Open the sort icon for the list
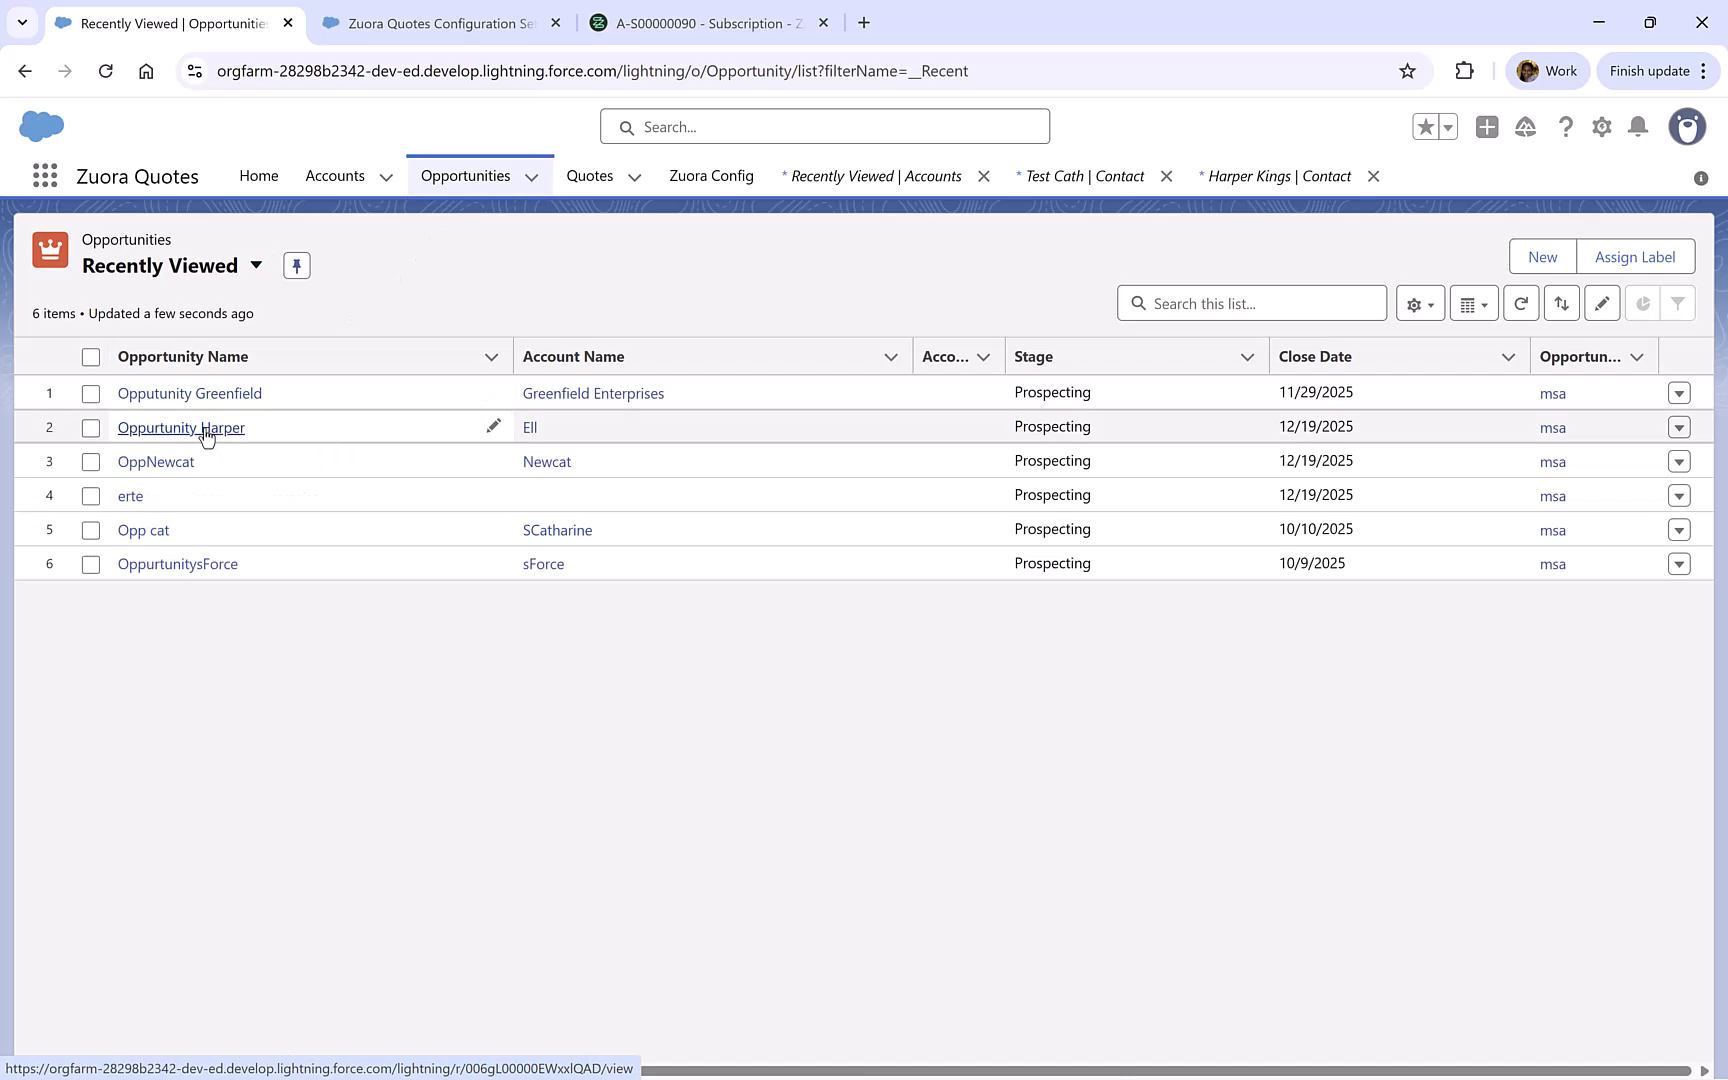This screenshot has height=1080, width=1728. 1562,302
